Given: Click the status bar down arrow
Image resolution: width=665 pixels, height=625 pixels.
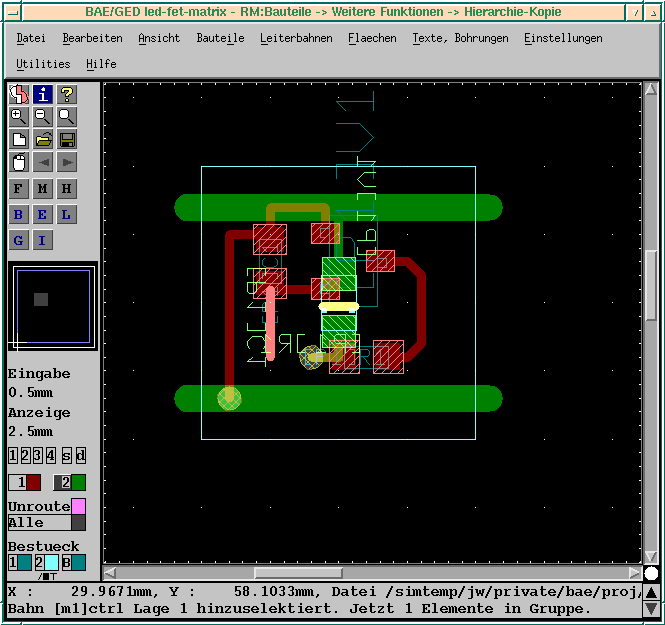Looking at the screenshot, I should pos(651,609).
